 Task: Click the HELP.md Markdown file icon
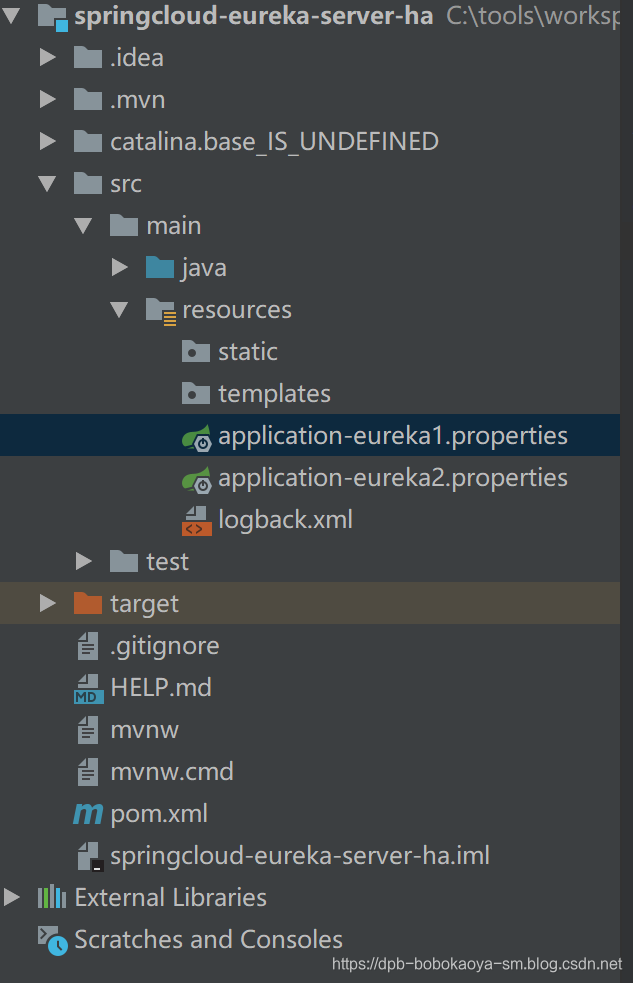click(x=88, y=688)
